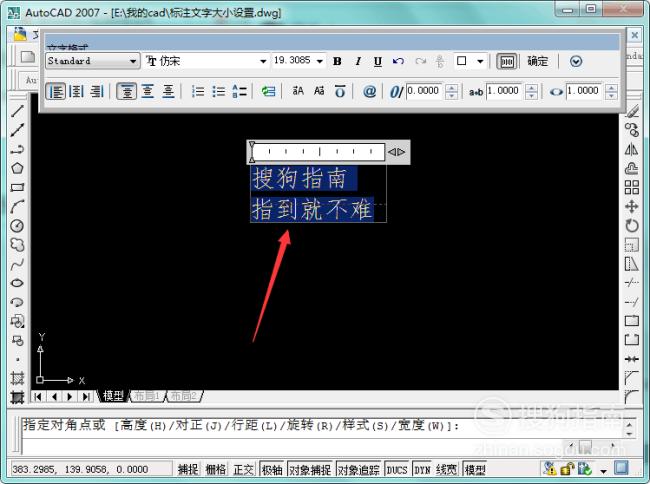Image resolution: width=650 pixels, height=484 pixels.
Task: Select the Ellipse tool
Action: [17, 283]
